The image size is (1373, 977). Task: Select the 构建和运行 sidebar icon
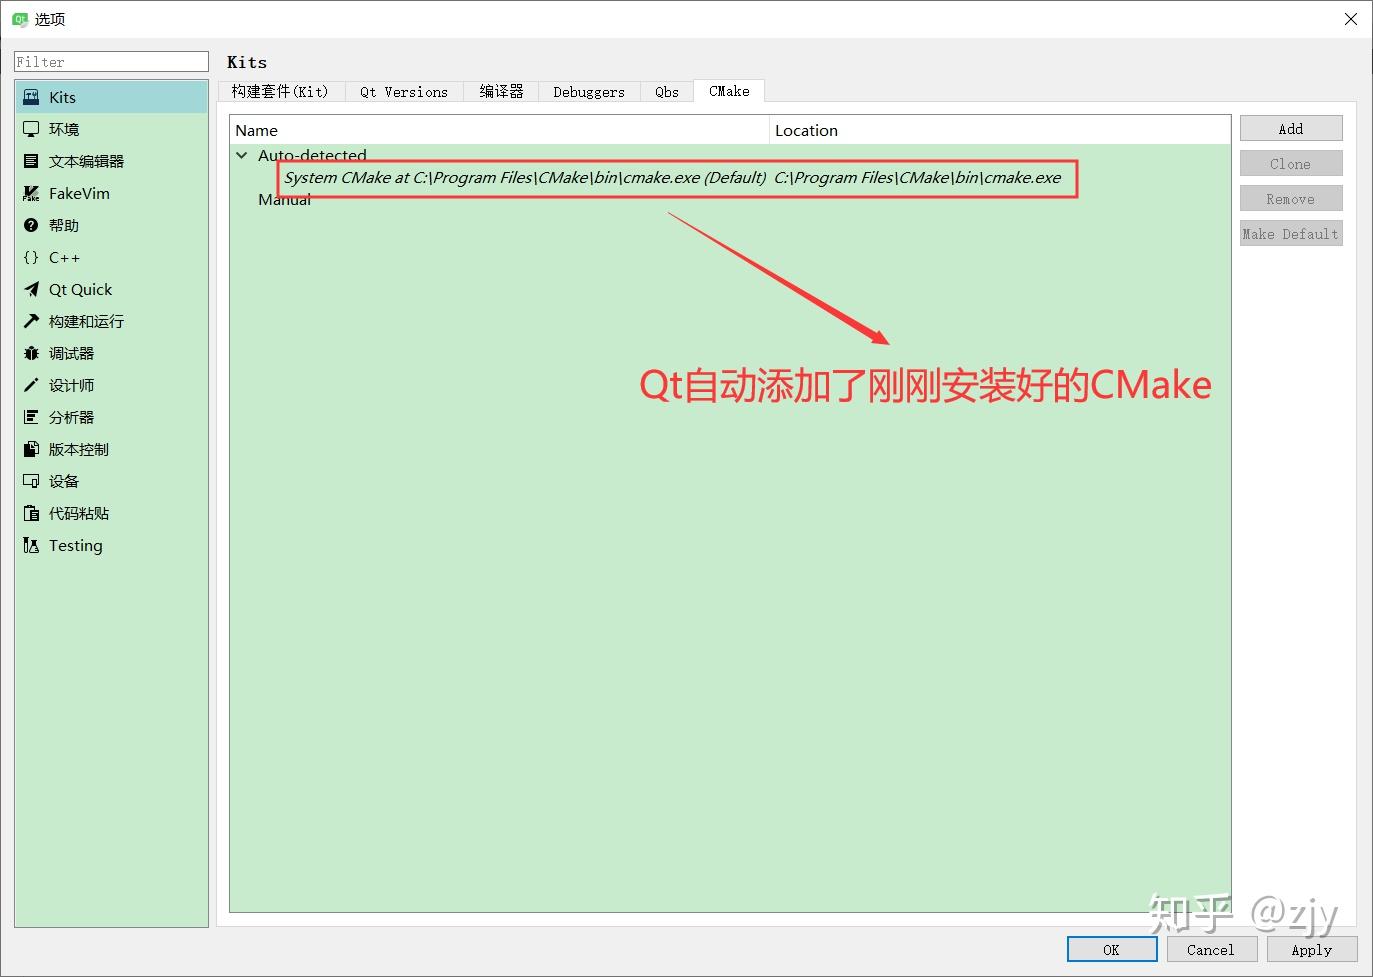tap(86, 321)
